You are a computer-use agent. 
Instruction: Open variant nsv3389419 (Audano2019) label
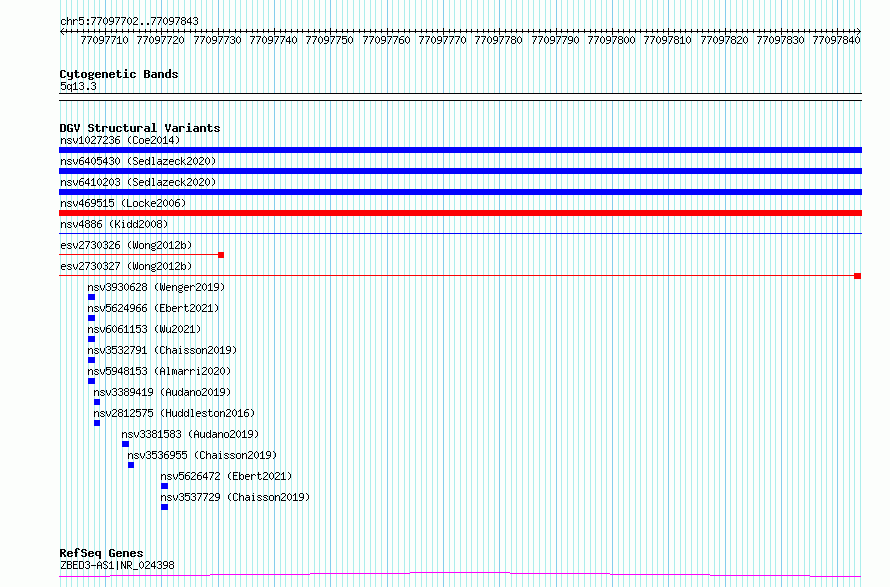tap(162, 392)
